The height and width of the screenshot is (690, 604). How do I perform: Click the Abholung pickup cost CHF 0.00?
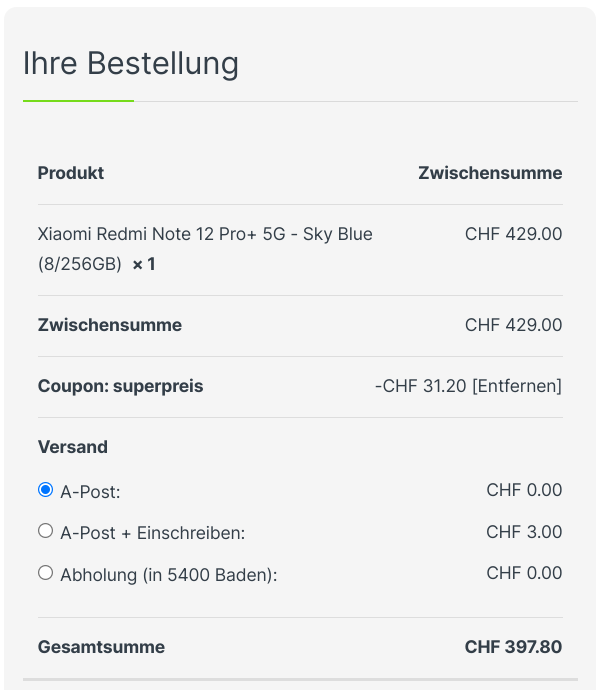click(524, 574)
